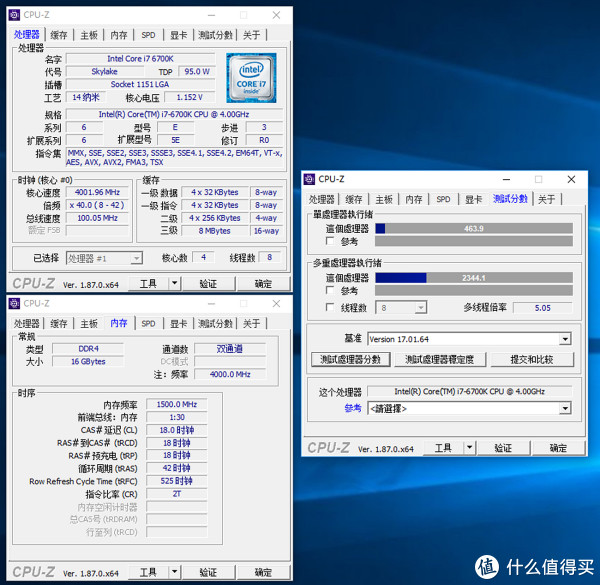
Task: Click CPU-Z app icon in benchmark window title
Action: tap(309, 179)
